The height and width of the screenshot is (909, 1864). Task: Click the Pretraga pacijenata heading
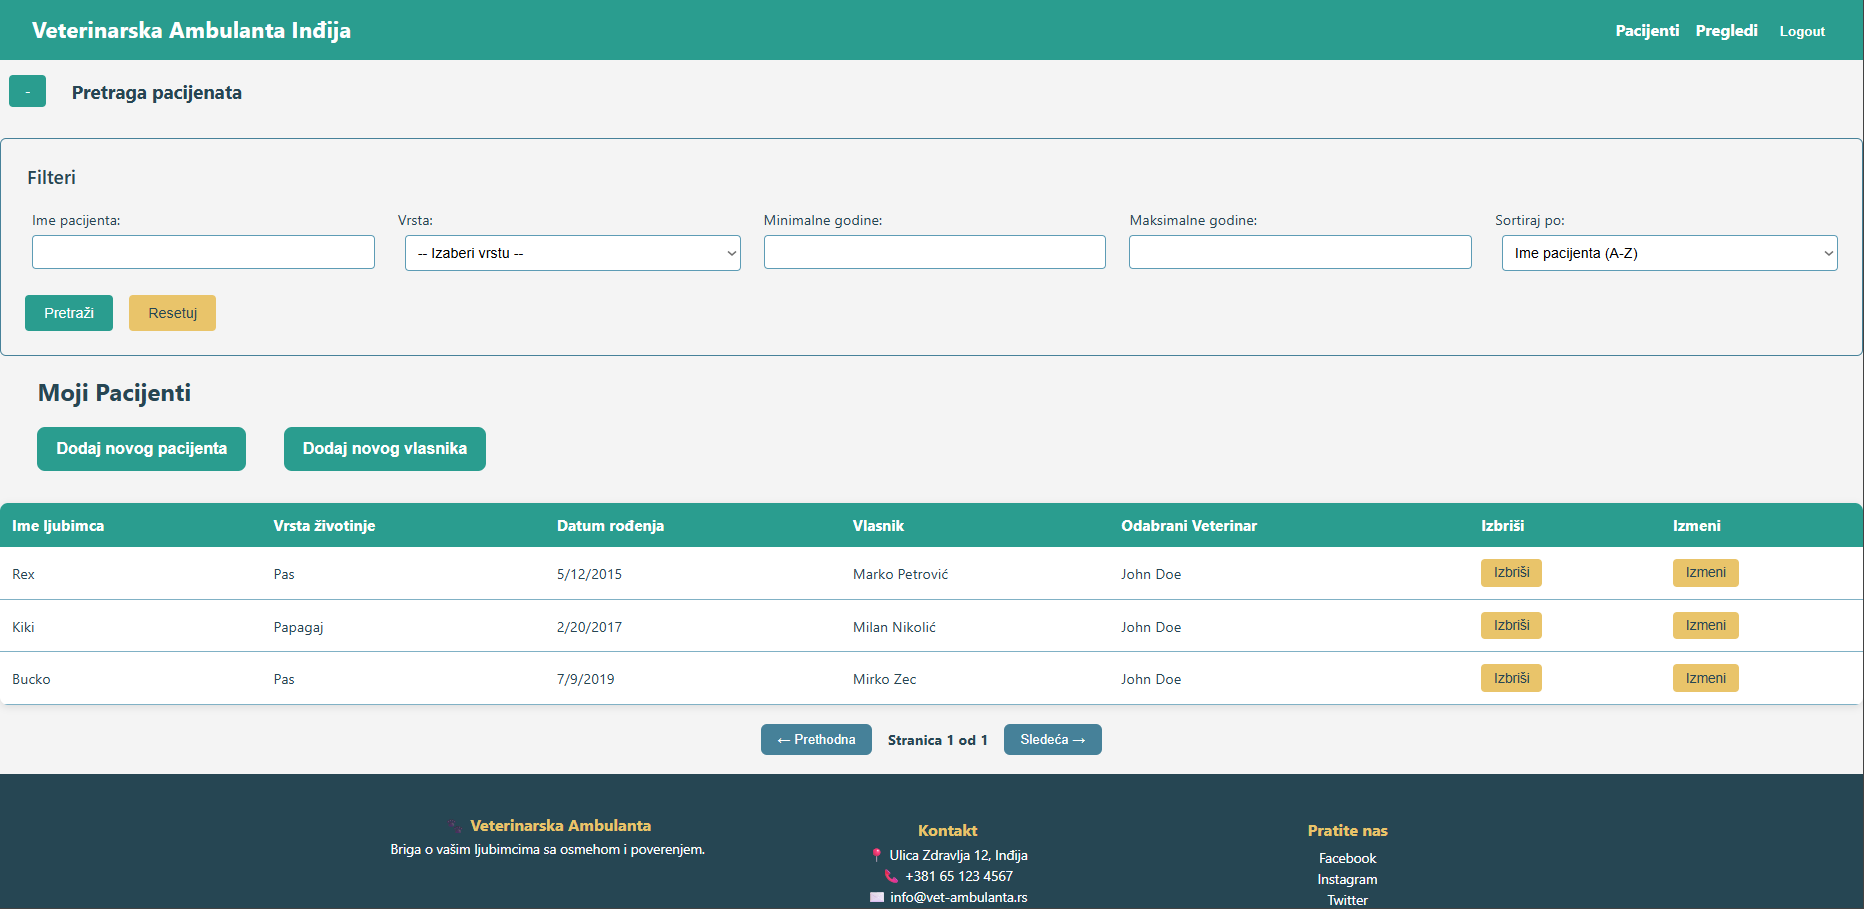tap(157, 93)
